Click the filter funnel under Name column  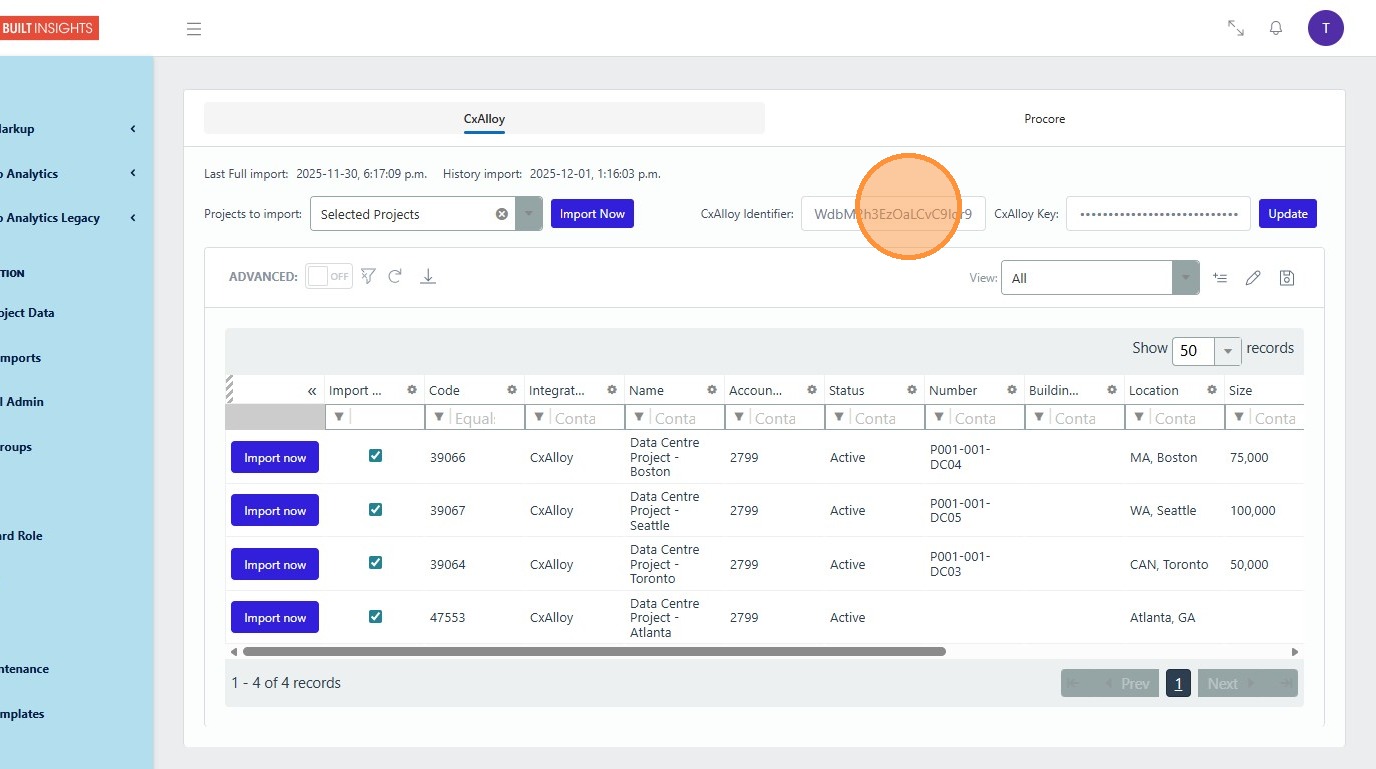pyautogui.click(x=639, y=417)
